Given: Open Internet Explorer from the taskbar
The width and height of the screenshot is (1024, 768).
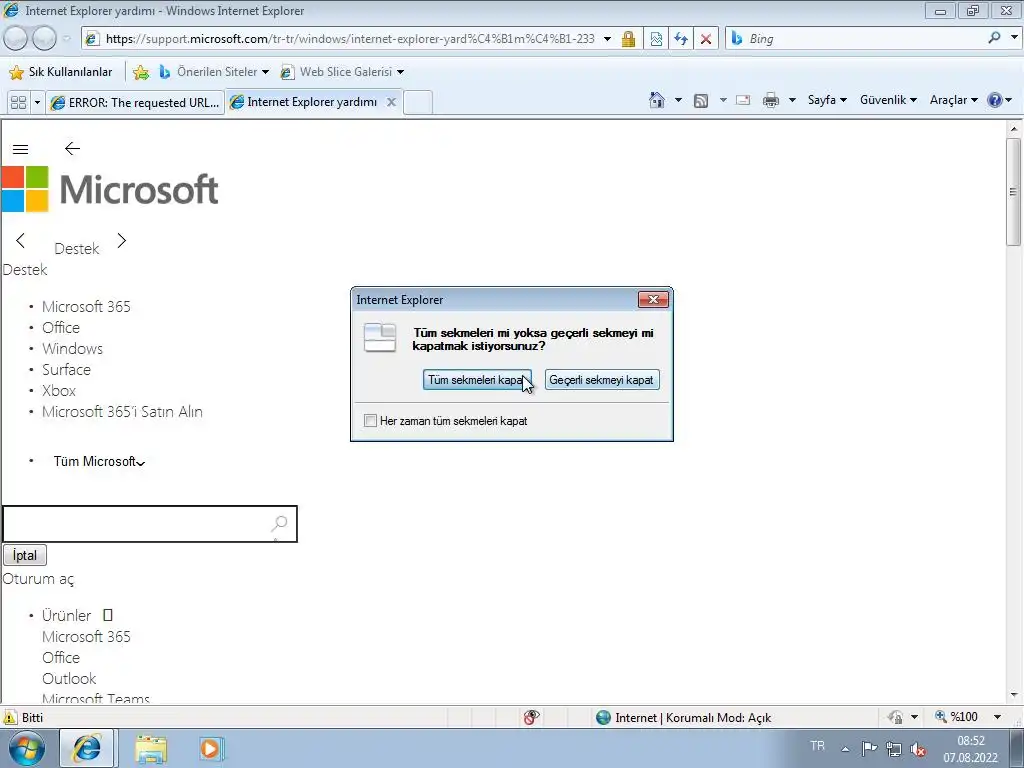Looking at the screenshot, I should pyautogui.click(x=87, y=748).
